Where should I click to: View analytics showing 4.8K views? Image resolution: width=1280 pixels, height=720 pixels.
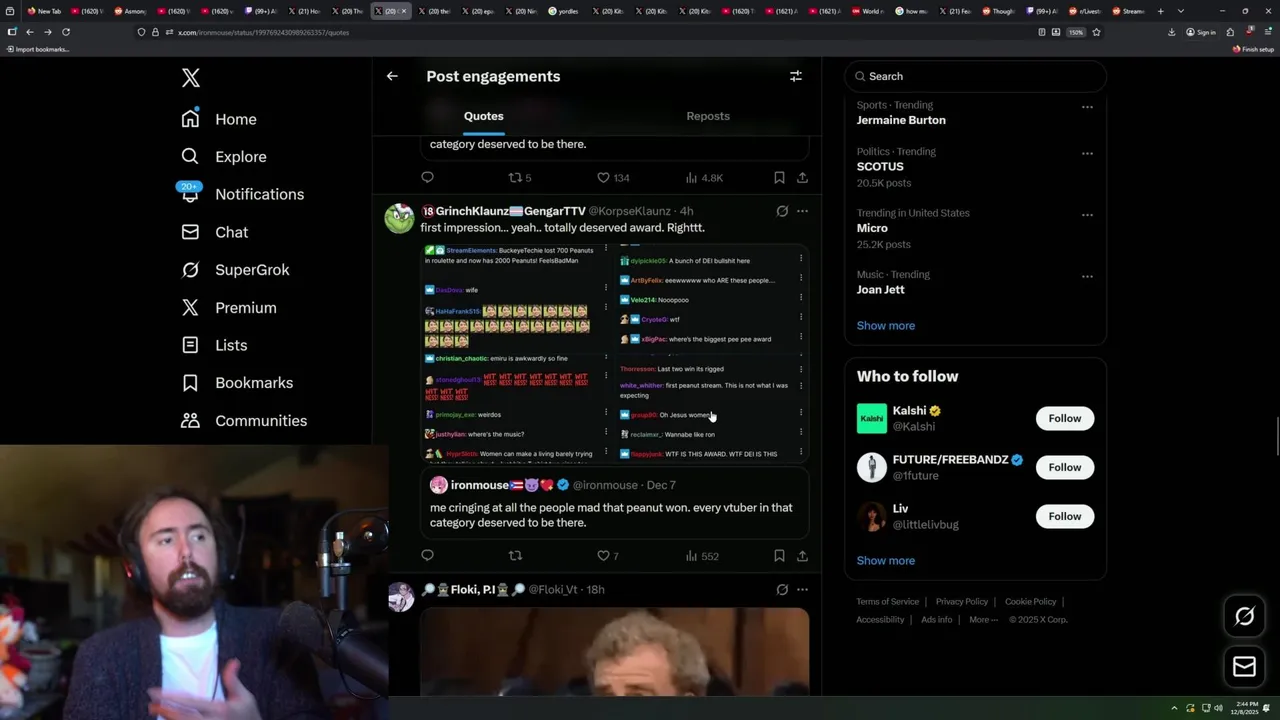pyautogui.click(x=704, y=177)
